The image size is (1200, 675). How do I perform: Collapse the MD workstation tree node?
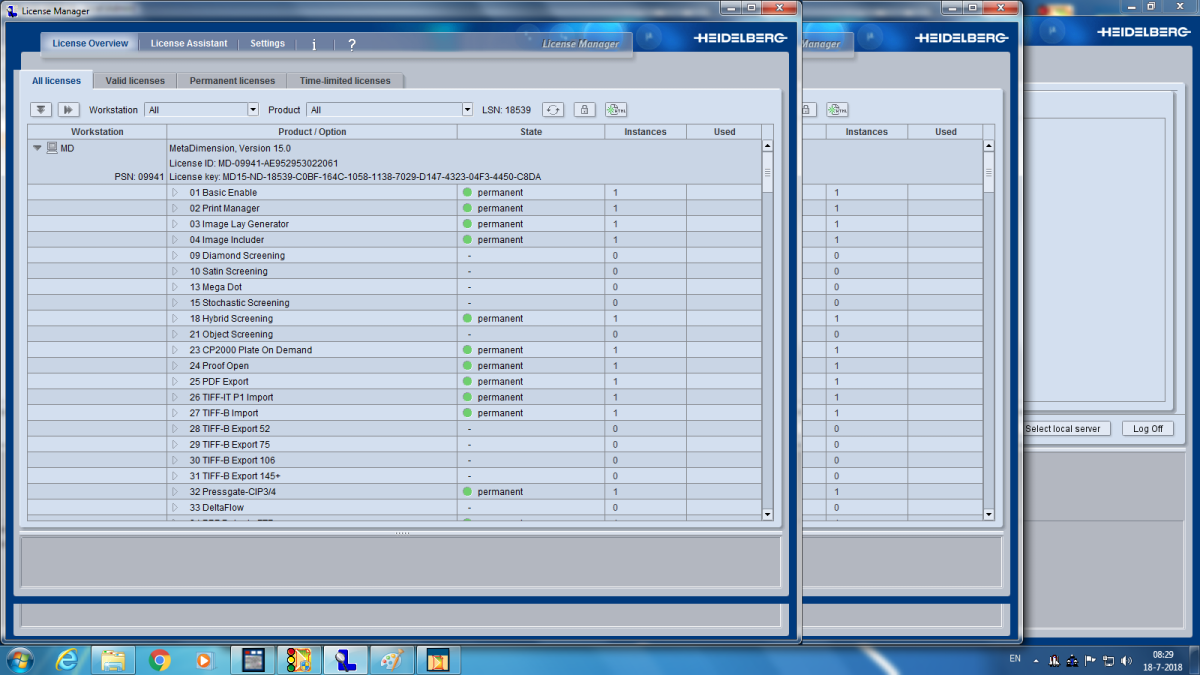37,148
